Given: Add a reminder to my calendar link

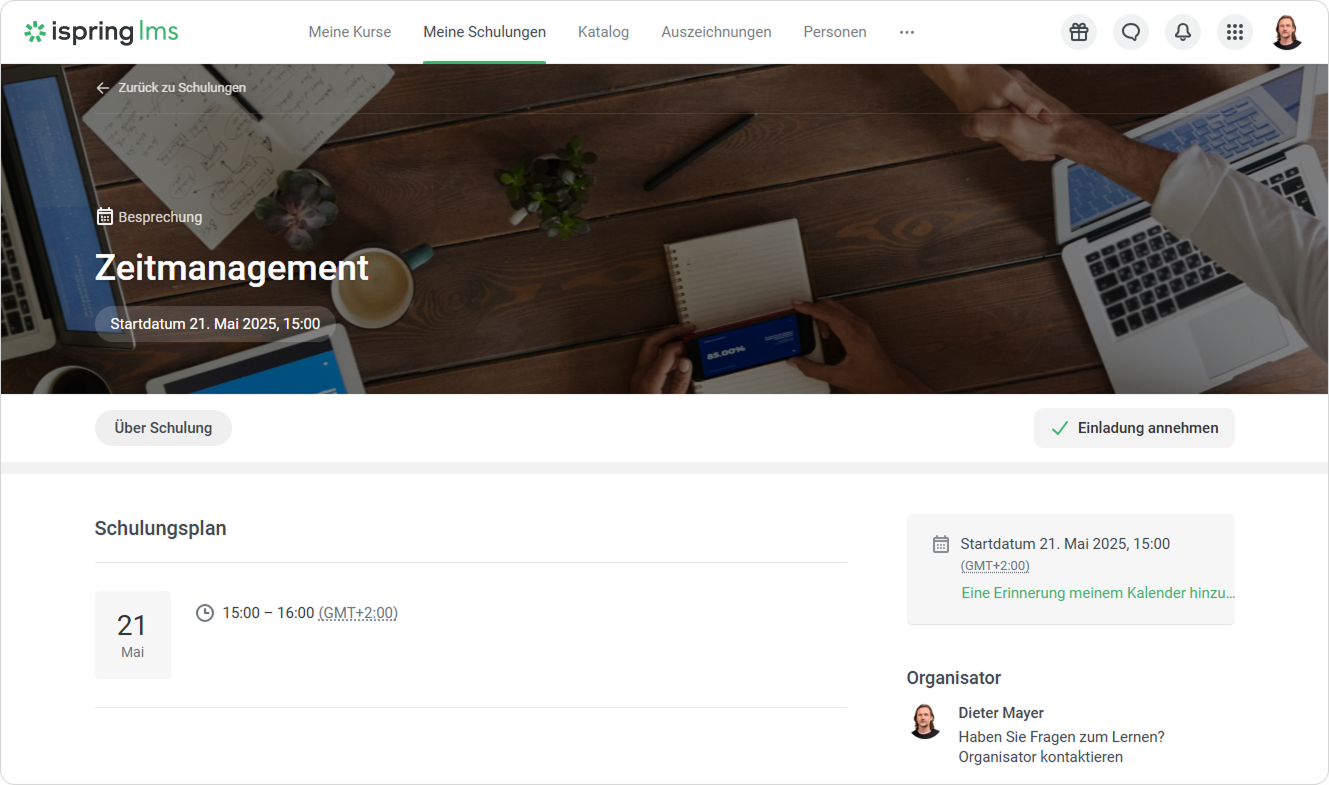Looking at the screenshot, I should pyautogui.click(x=1097, y=593).
